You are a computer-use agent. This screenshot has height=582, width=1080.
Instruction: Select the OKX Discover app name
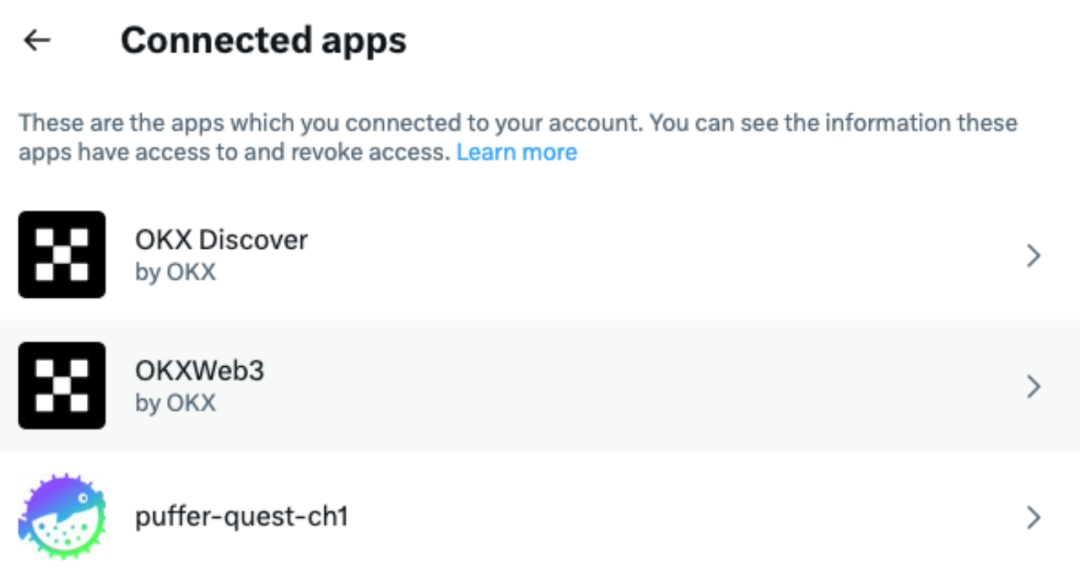pos(221,240)
